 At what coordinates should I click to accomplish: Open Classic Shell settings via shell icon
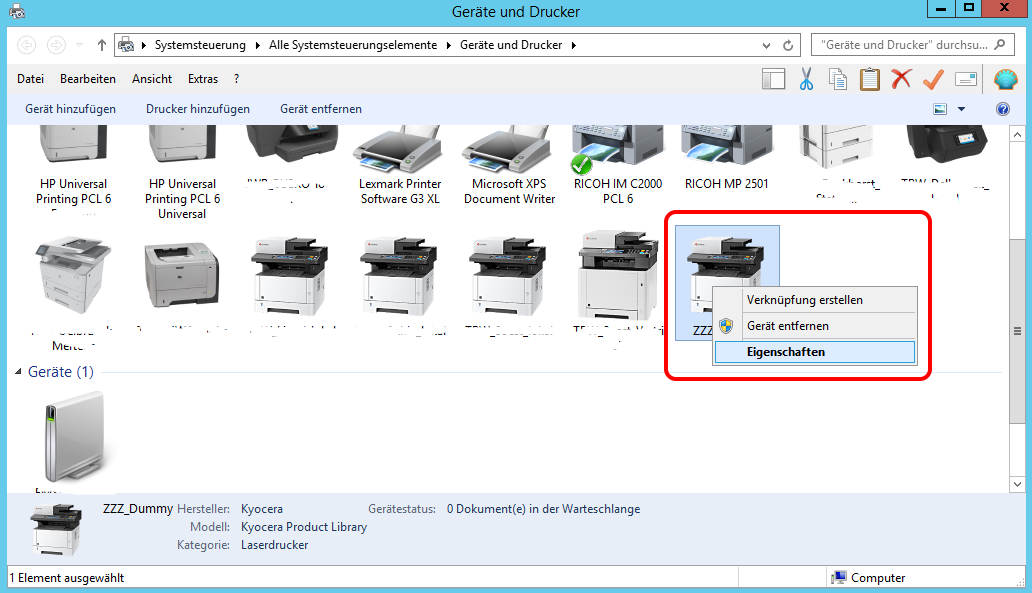tap(1005, 79)
